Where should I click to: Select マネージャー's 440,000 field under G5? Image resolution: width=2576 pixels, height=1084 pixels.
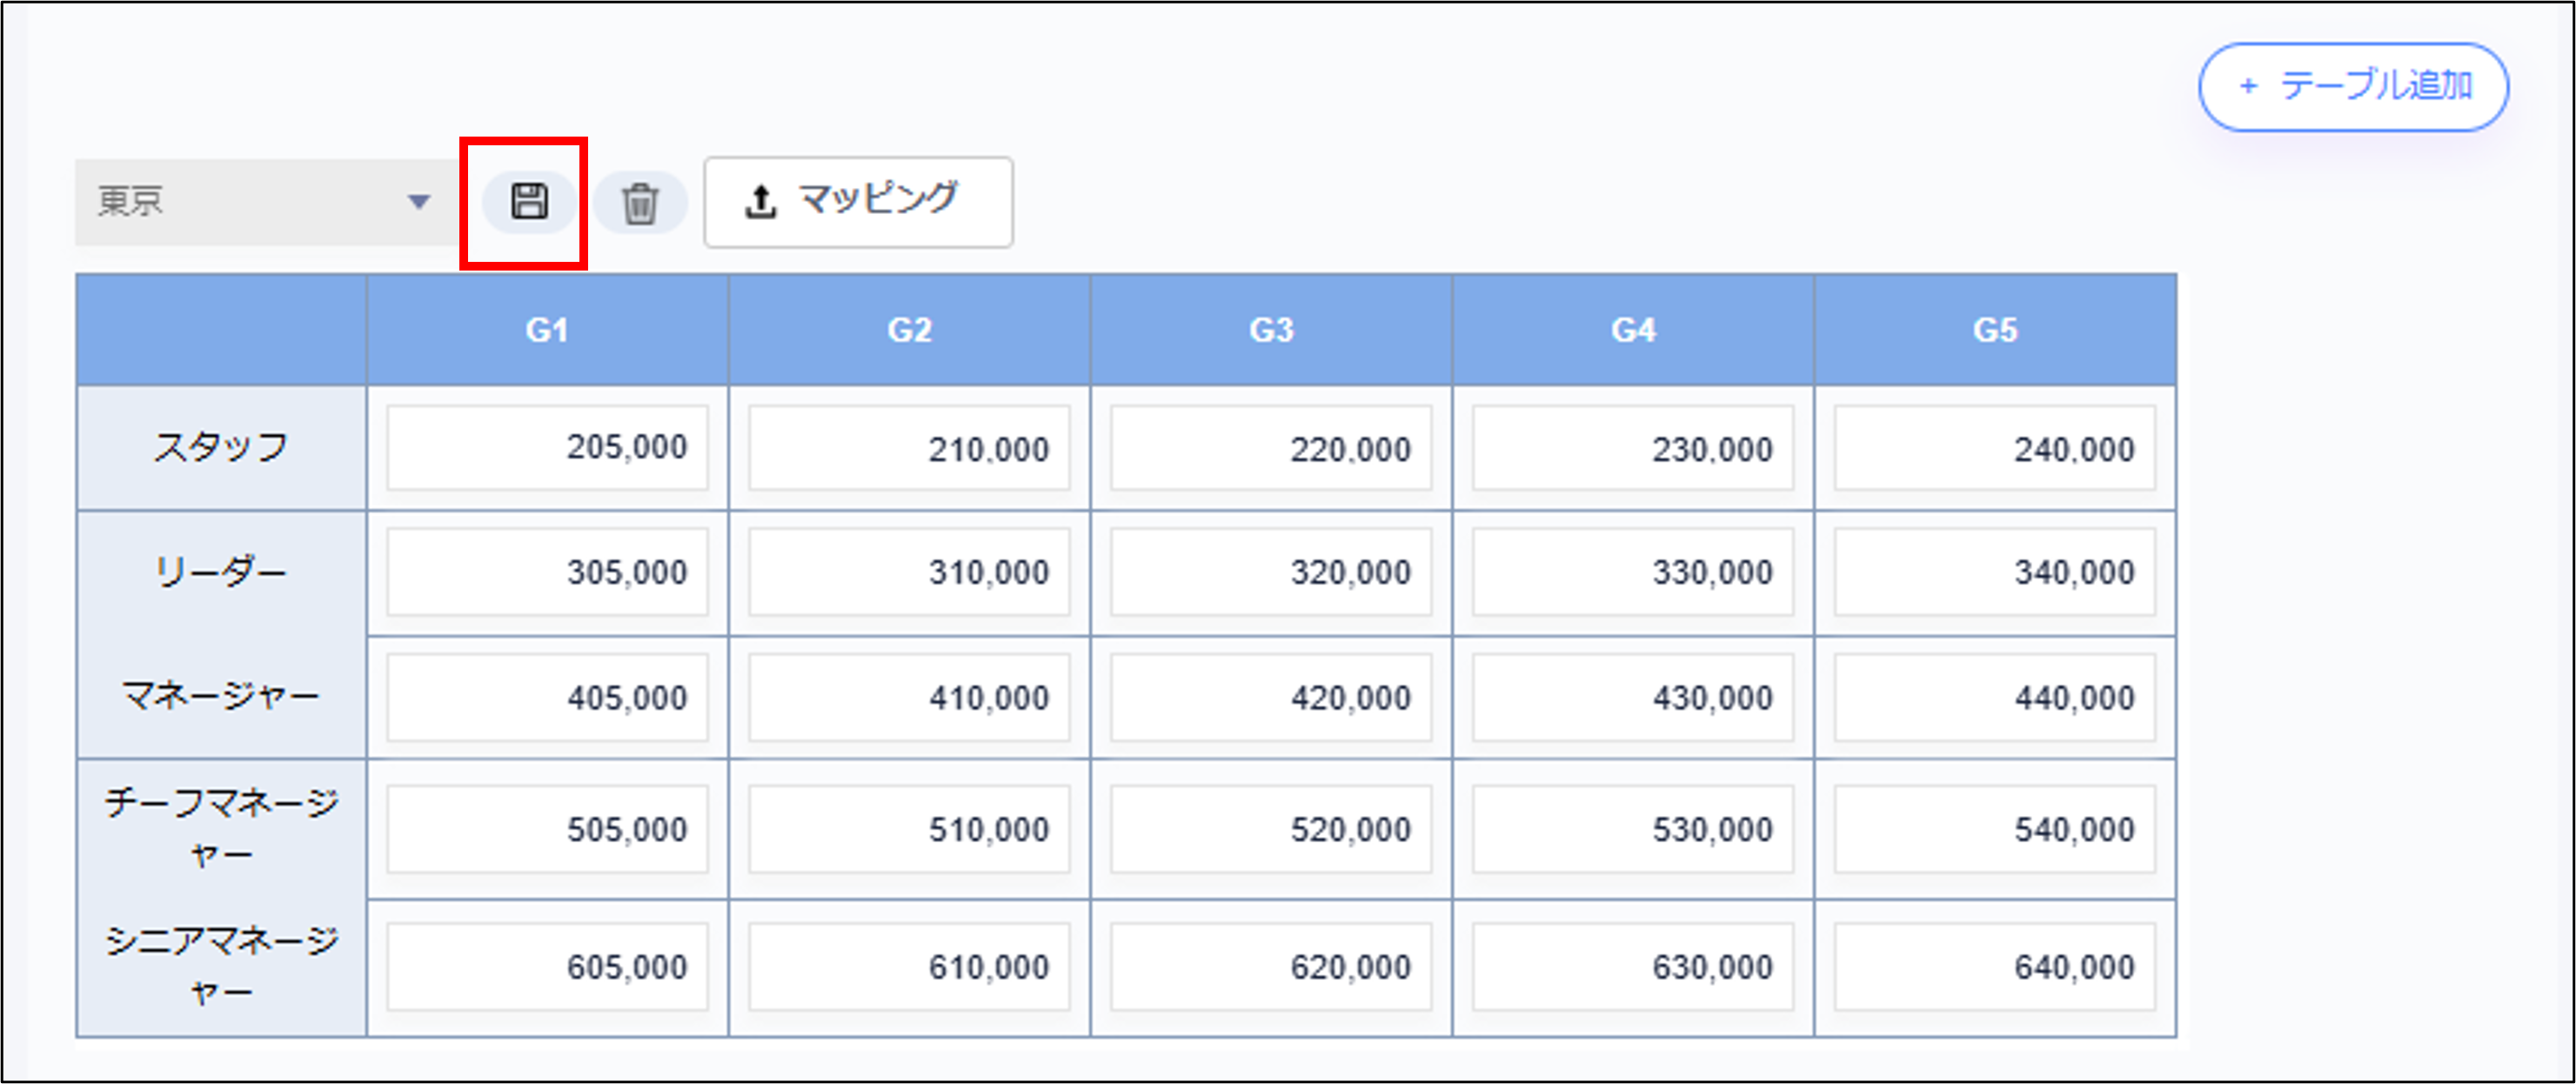[x=1993, y=698]
